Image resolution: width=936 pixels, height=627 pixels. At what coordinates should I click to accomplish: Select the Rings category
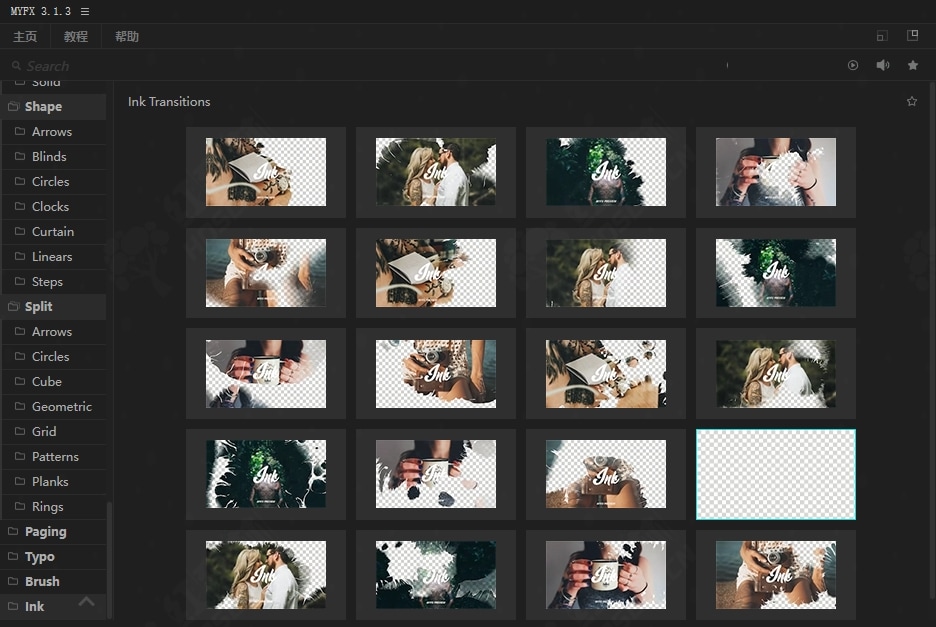pos(54,506)
